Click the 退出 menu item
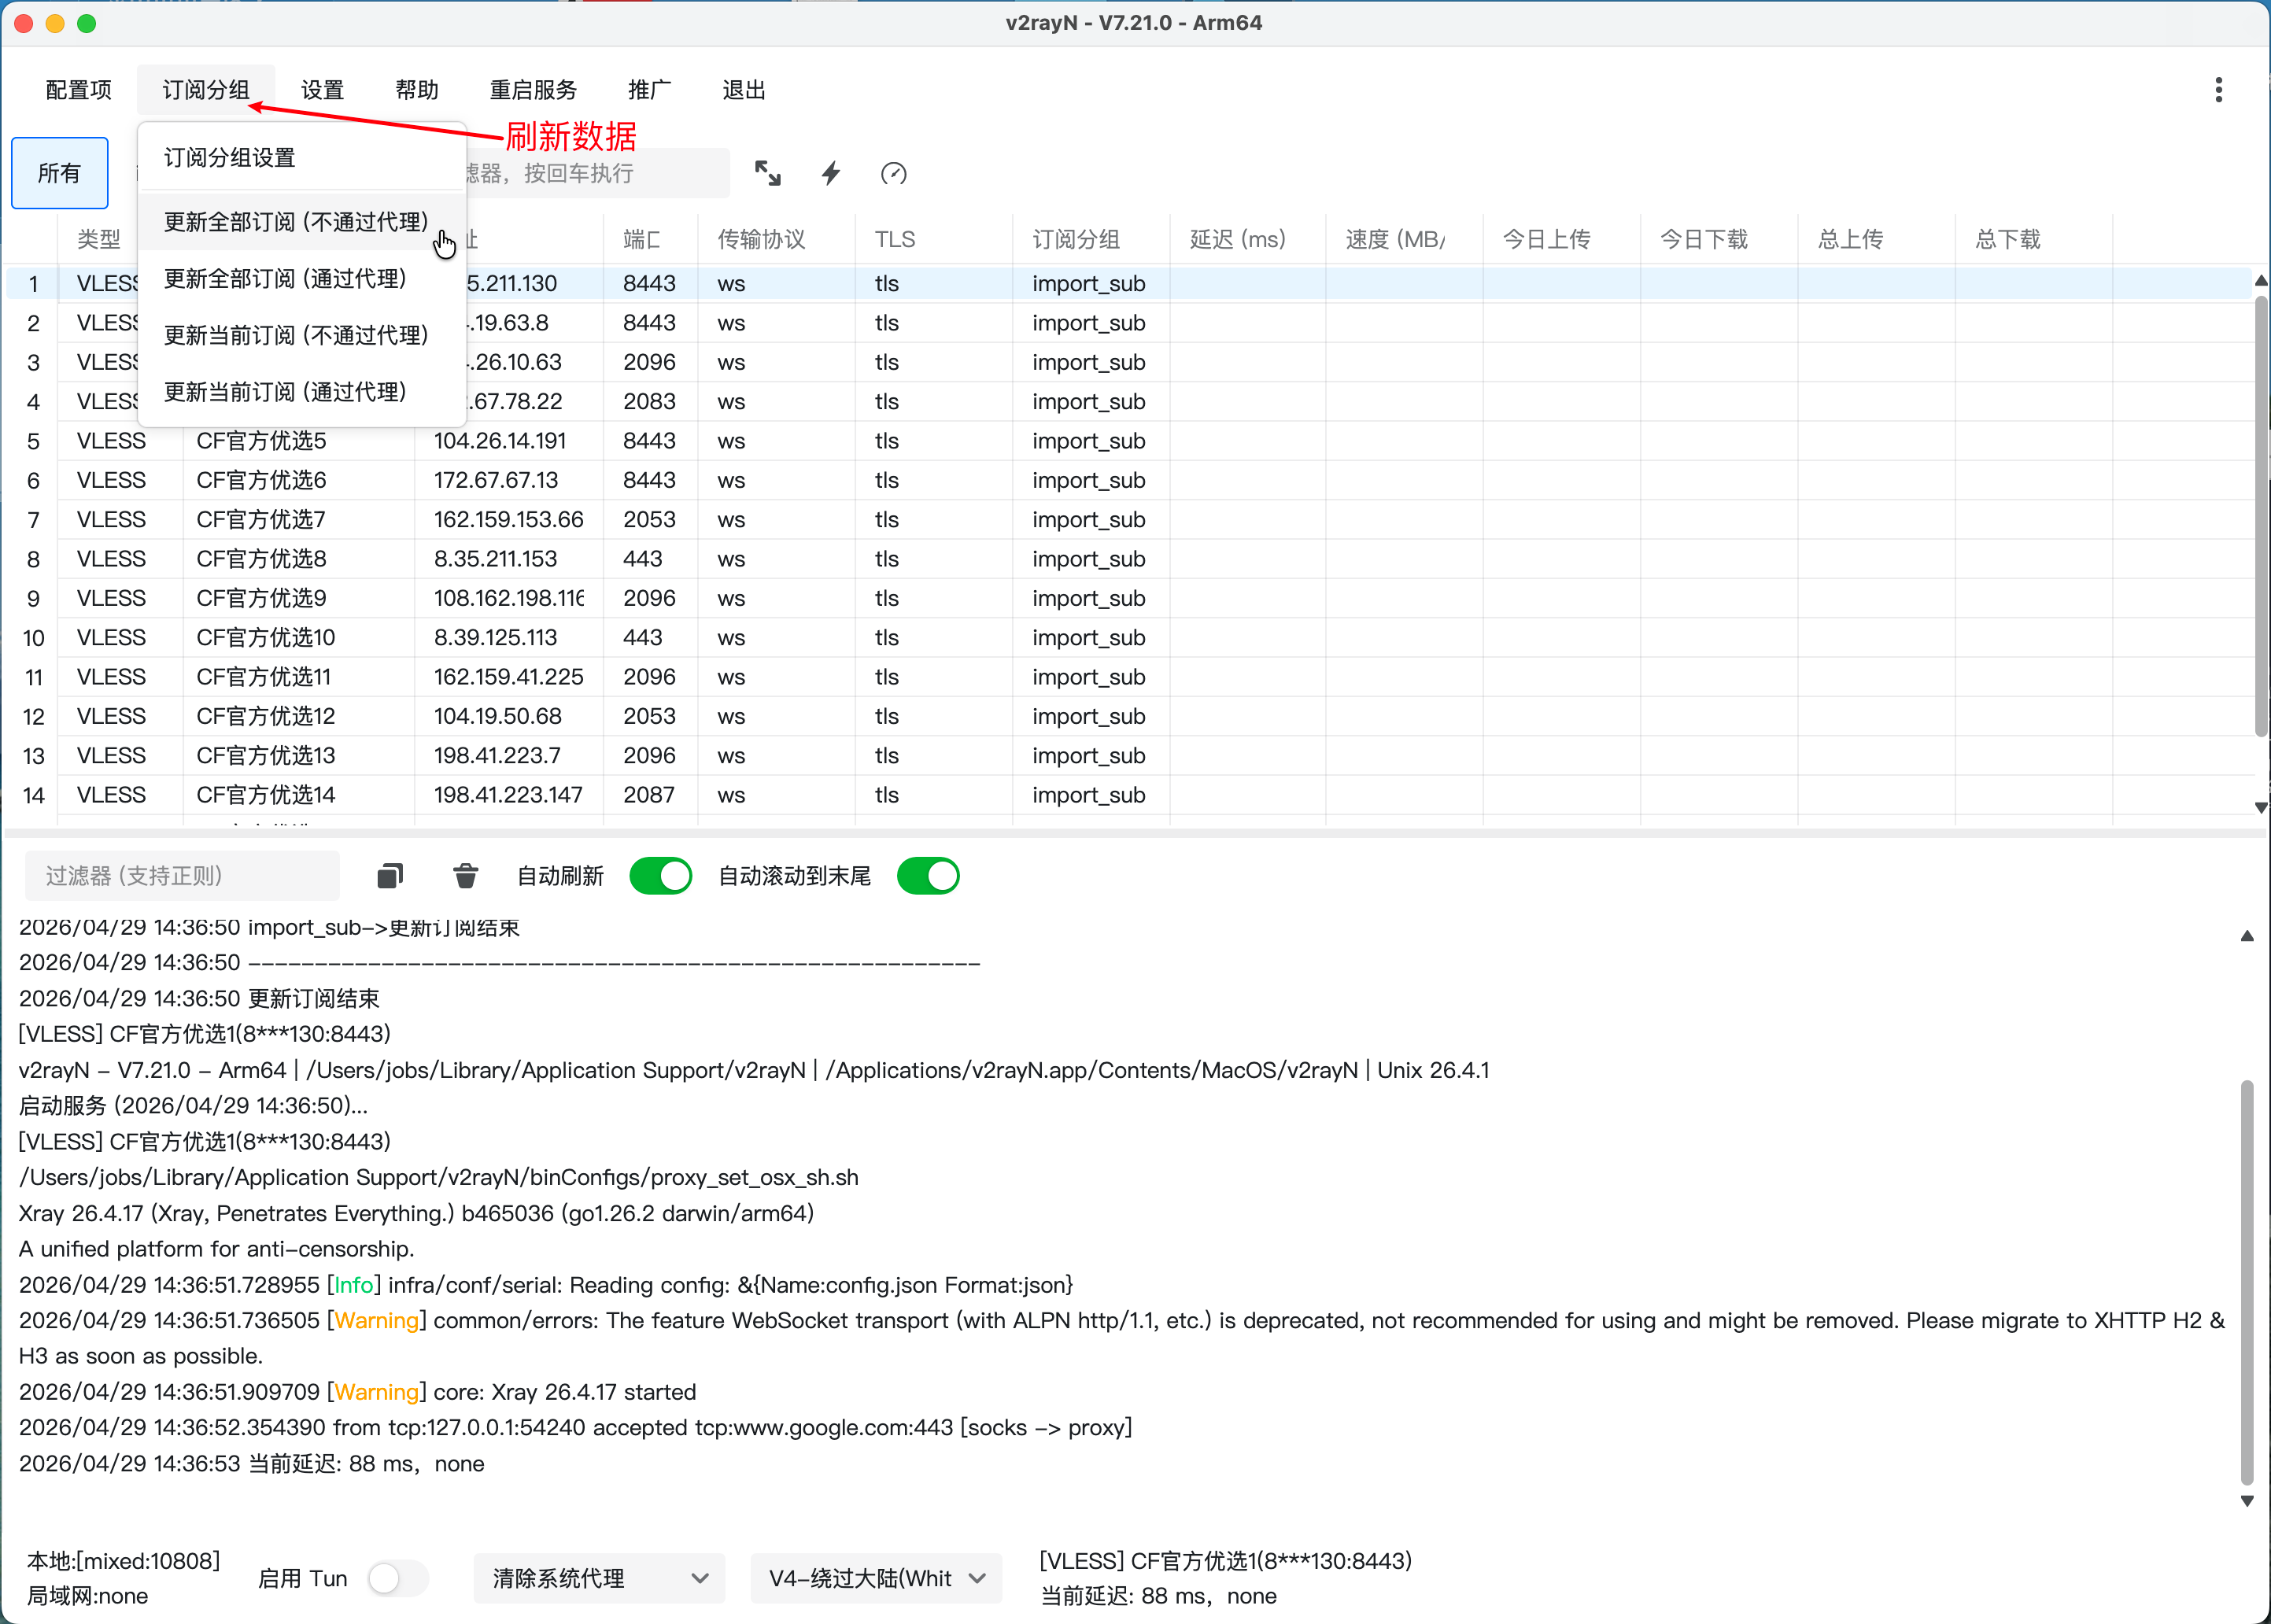Screen dimensions: 2271x1624 click(x=744, y=90)
